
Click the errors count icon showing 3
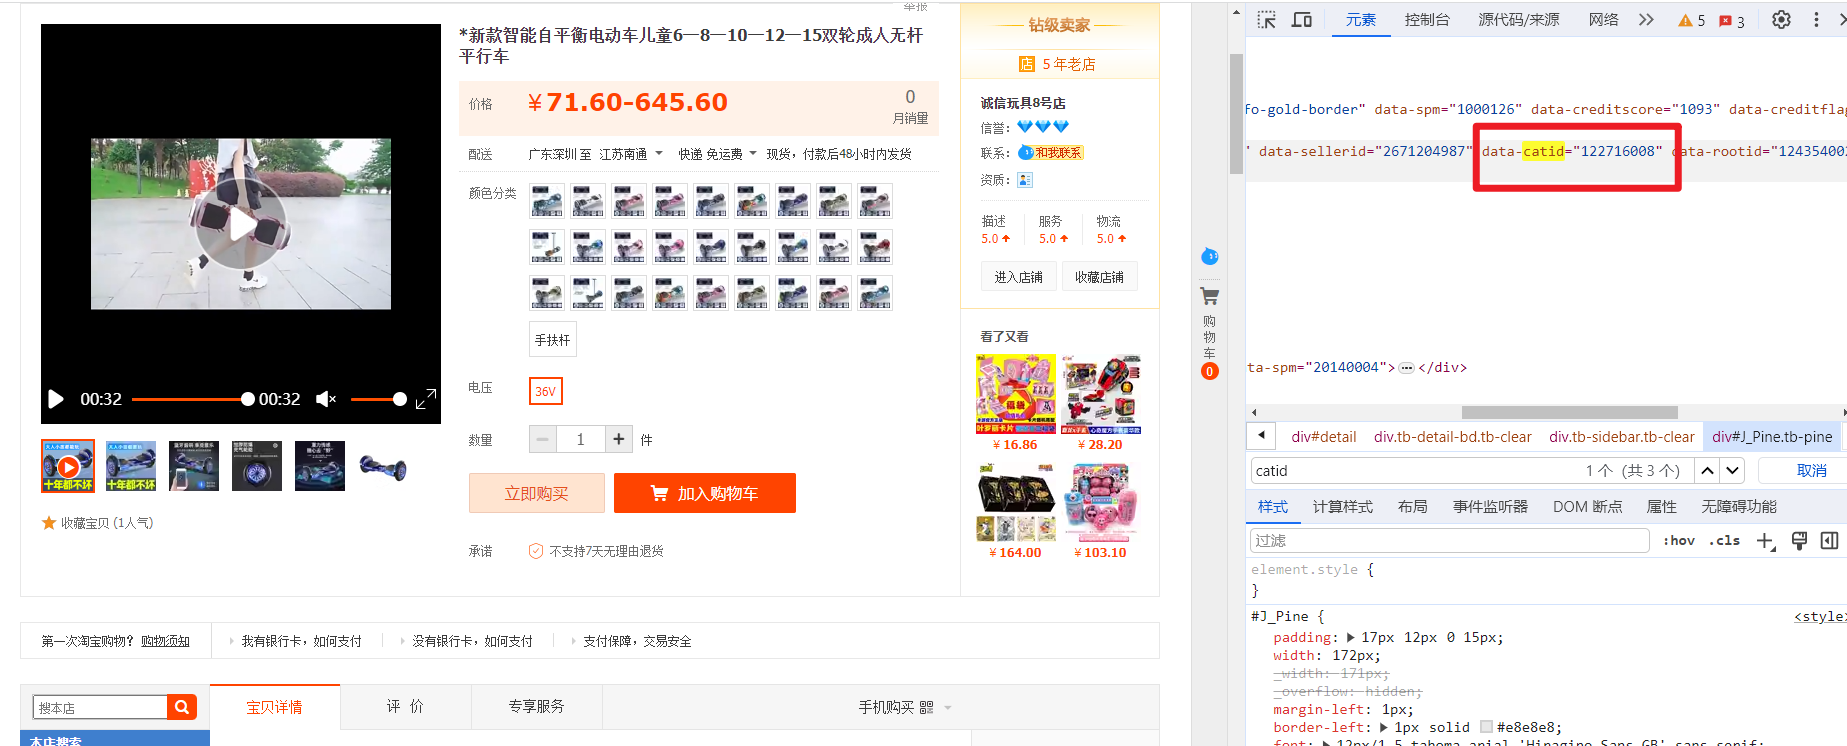pos(1732,21)
